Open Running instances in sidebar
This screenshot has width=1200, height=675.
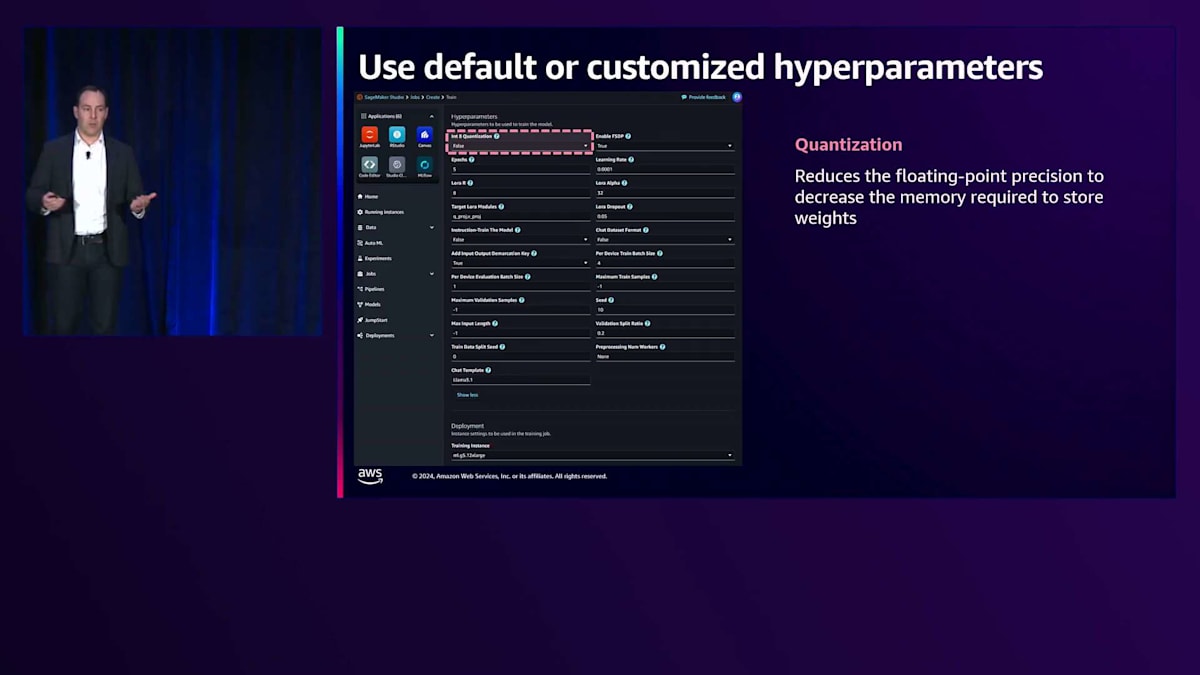pos(381,212)
